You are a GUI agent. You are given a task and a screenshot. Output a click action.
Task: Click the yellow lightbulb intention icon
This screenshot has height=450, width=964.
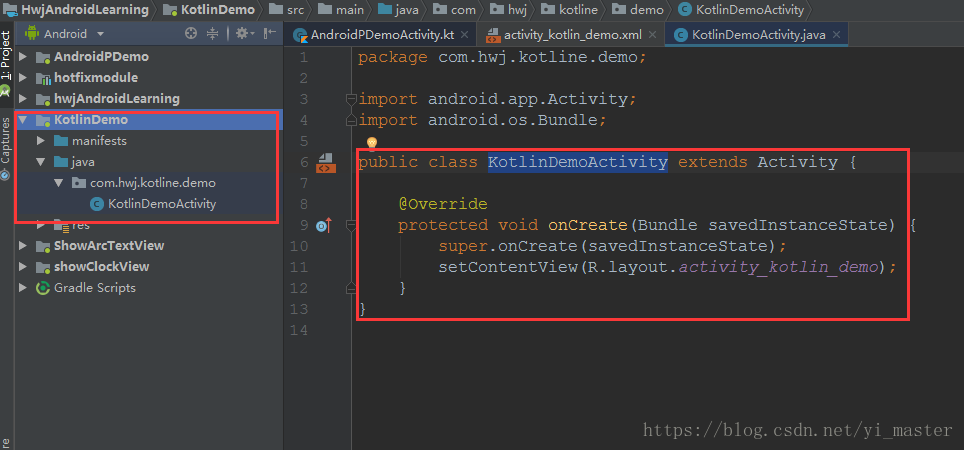371,143
